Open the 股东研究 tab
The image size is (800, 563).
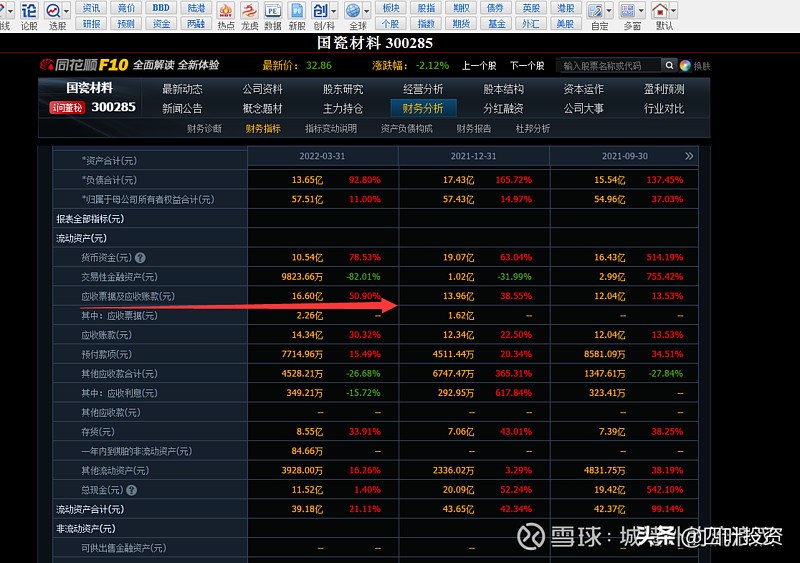343,89
